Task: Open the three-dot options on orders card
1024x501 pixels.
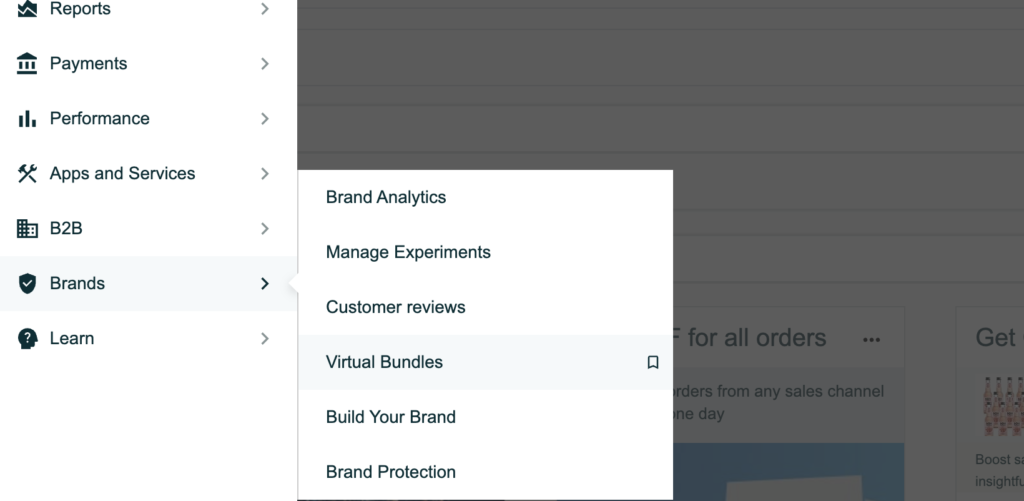Action: tap(871, 340)
